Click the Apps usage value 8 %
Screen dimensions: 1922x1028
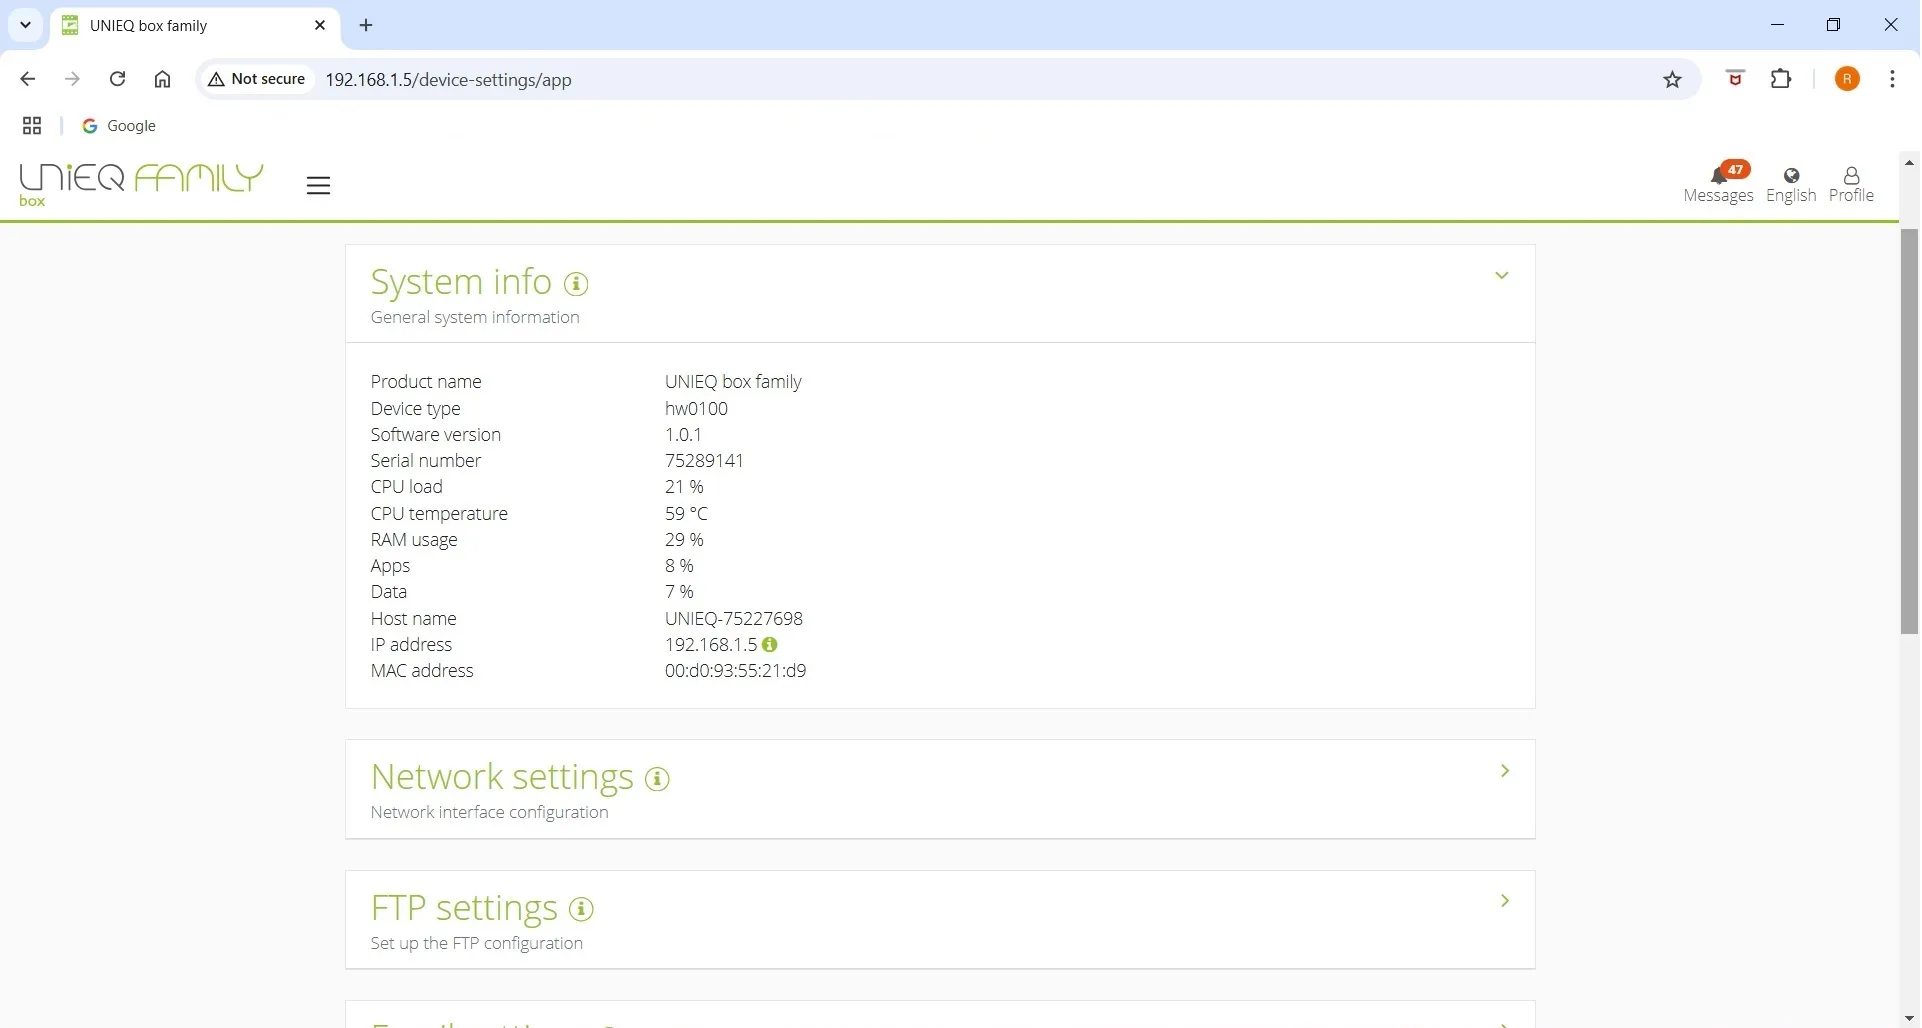pos(680,567)
